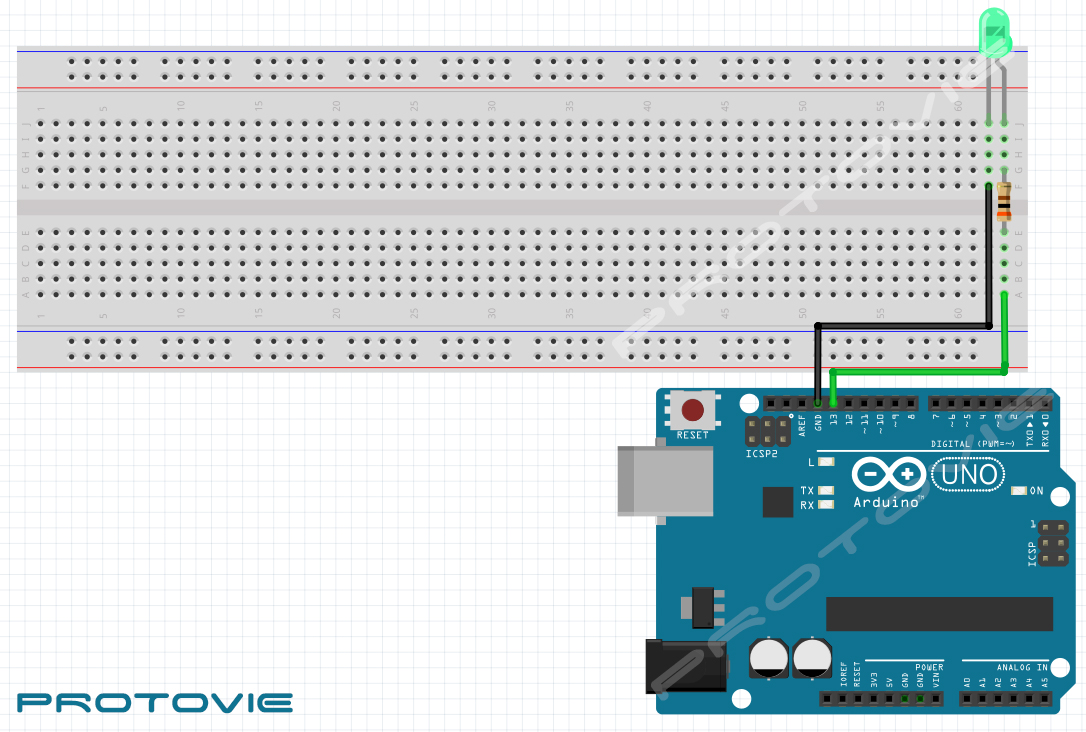Click the UNO label badge

click(x=967, y=475)
